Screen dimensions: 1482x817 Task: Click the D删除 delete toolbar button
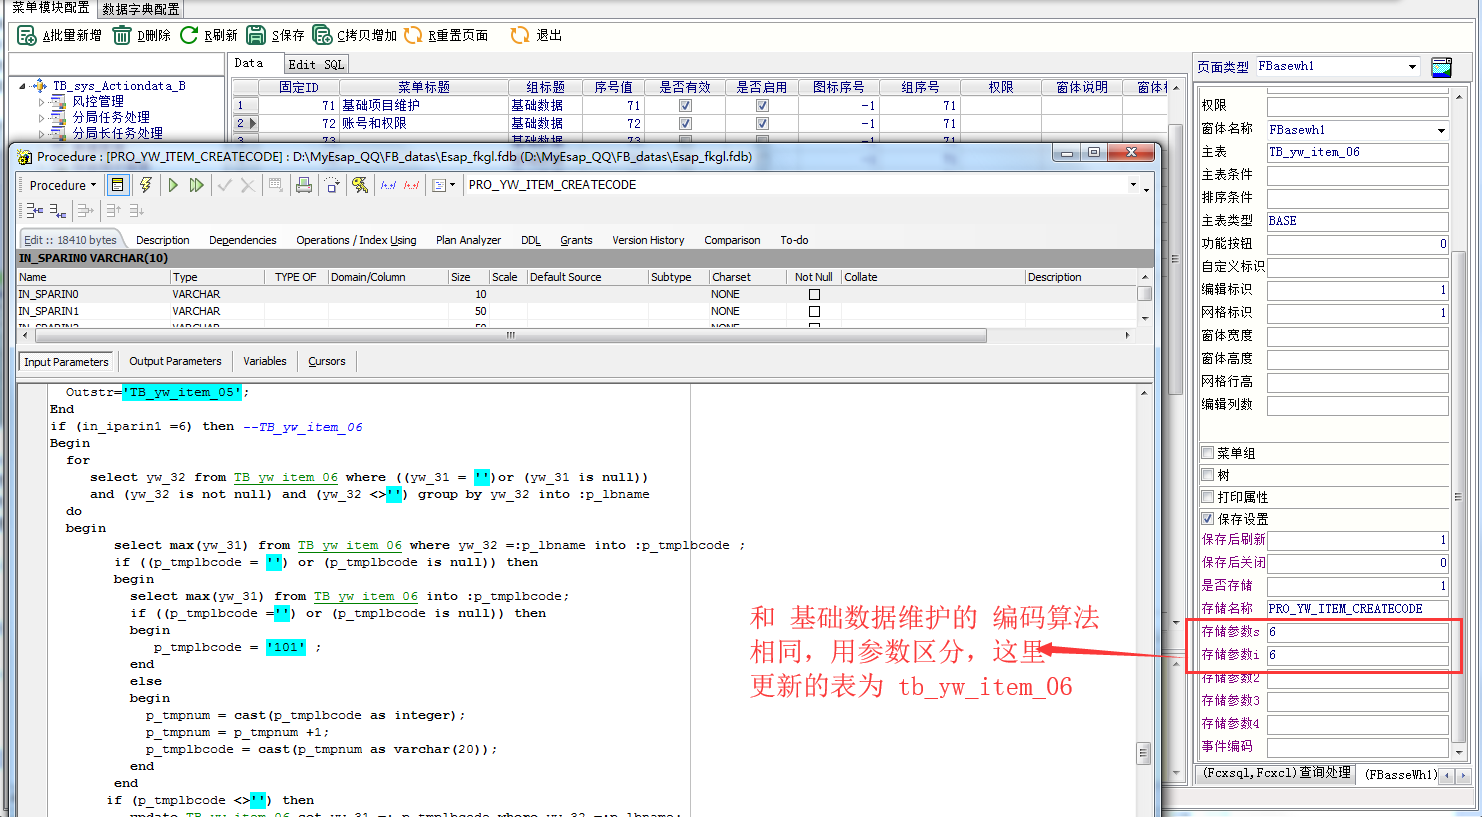click(141, 35)
